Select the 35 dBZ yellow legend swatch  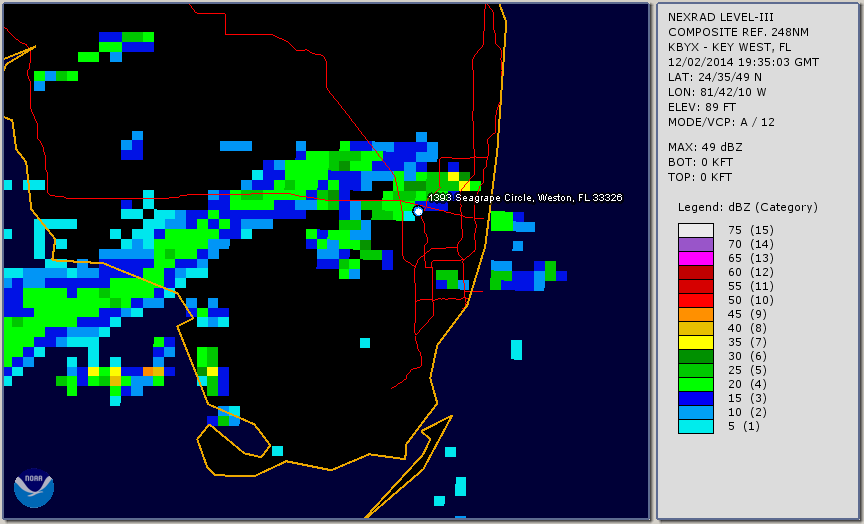(695, 342)
